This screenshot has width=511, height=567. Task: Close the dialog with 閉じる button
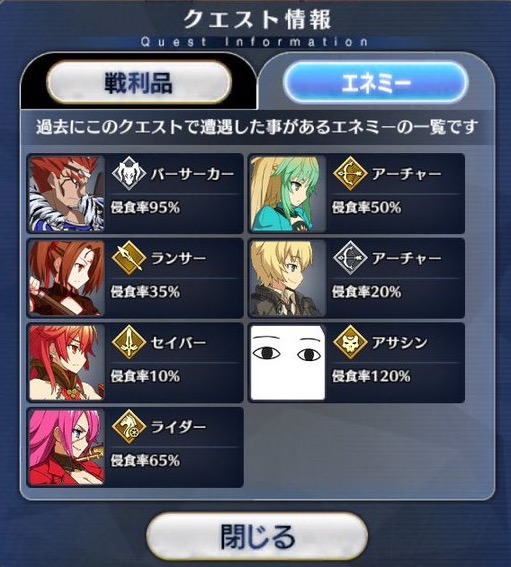pos(257,537)
